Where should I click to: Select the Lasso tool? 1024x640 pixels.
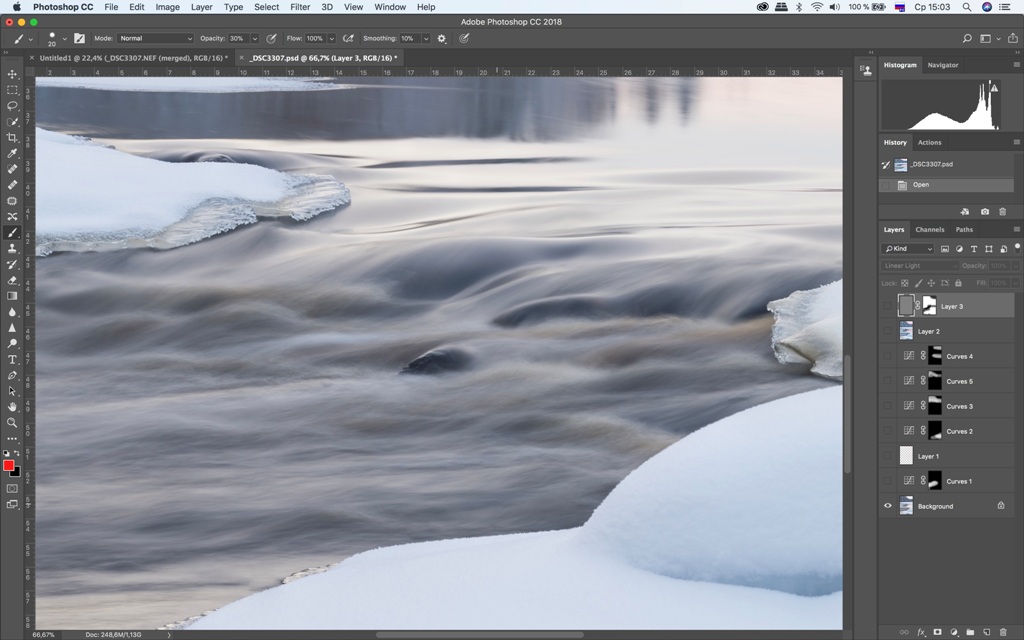[12, 106]
